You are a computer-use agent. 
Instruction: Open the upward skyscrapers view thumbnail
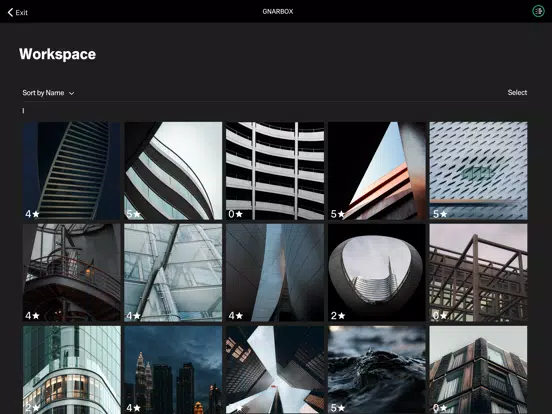(x=275, y=370)
